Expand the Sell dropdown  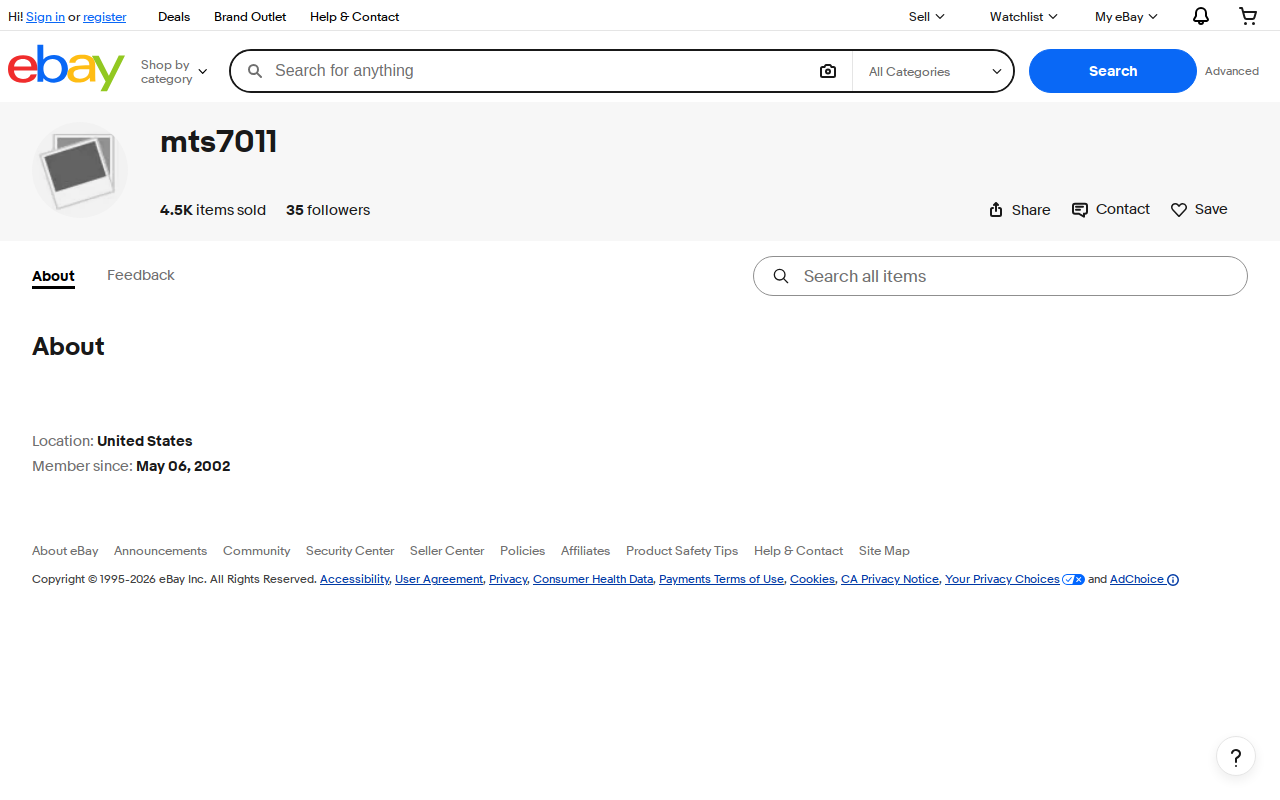[x=926, y=16]
